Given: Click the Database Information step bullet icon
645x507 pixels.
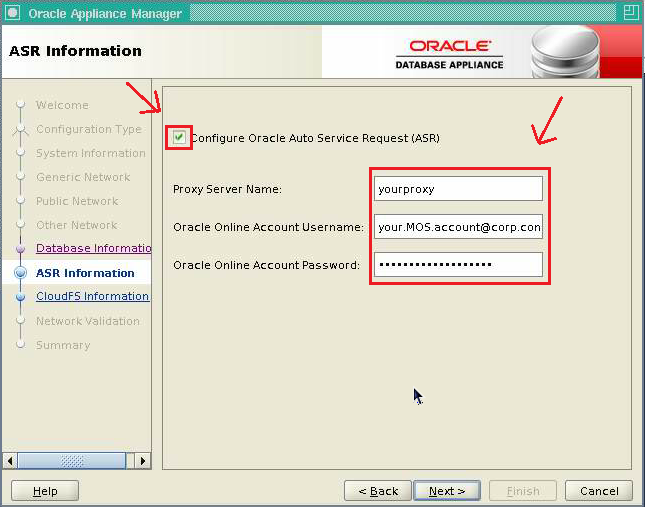Looking at the screenshot, I should pos(20,249).
